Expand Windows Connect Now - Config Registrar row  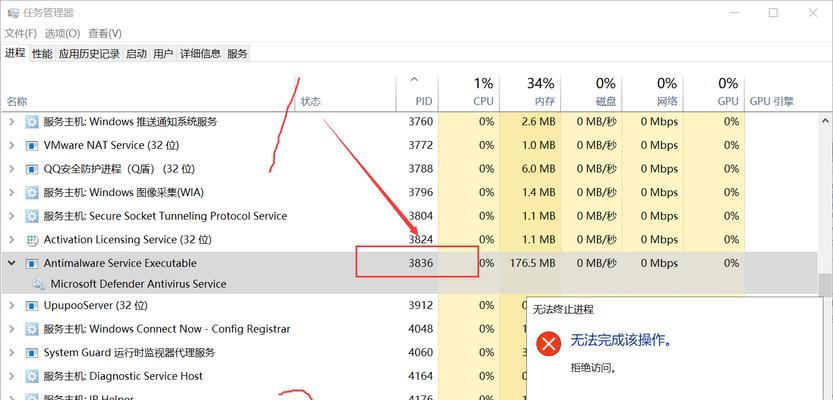(12, 329)
